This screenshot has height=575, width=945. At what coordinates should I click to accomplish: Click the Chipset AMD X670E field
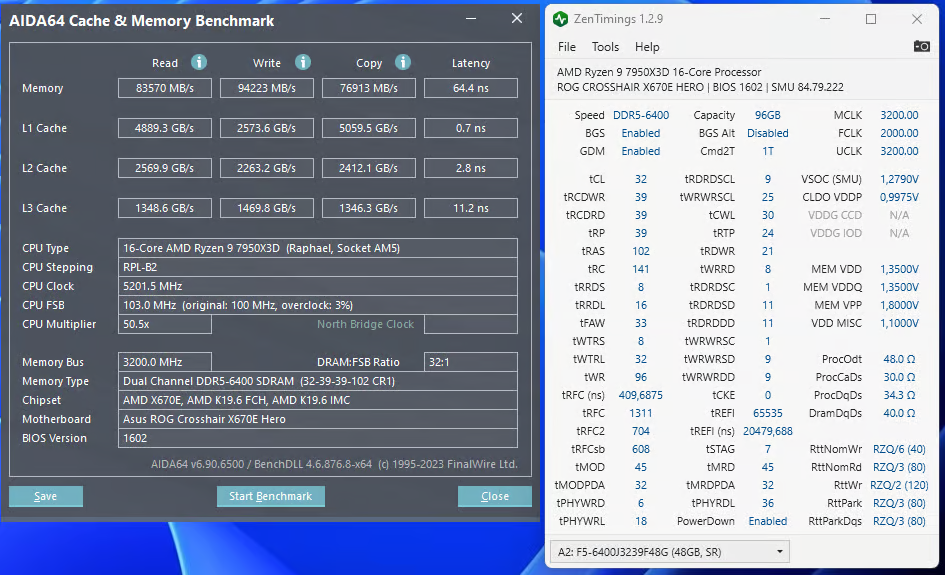pyautogui.click(x=318, y=400)
